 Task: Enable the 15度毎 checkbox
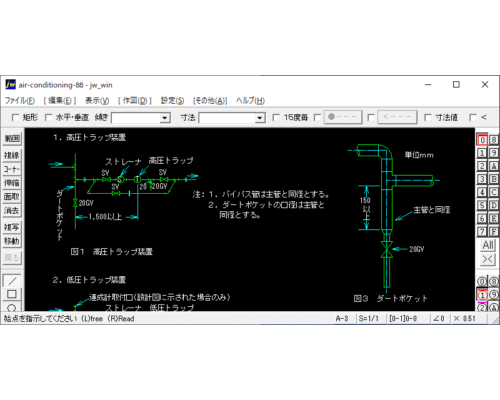click(x=276, y=117)
